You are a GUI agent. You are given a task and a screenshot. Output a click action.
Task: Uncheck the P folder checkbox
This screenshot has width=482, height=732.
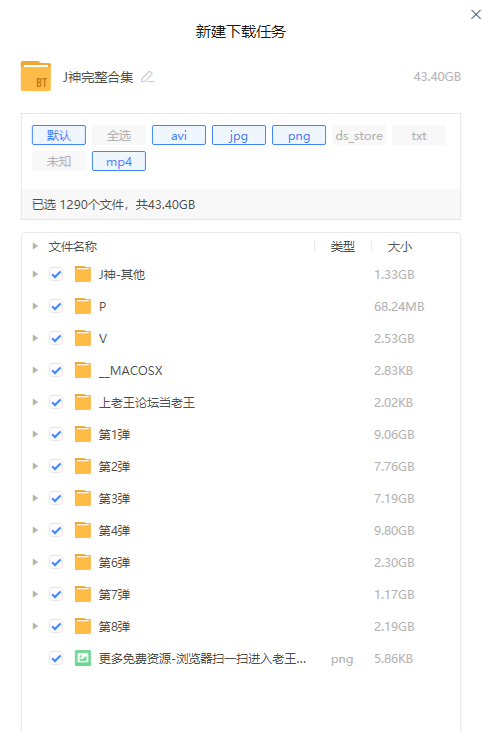(x=56, y=306)
